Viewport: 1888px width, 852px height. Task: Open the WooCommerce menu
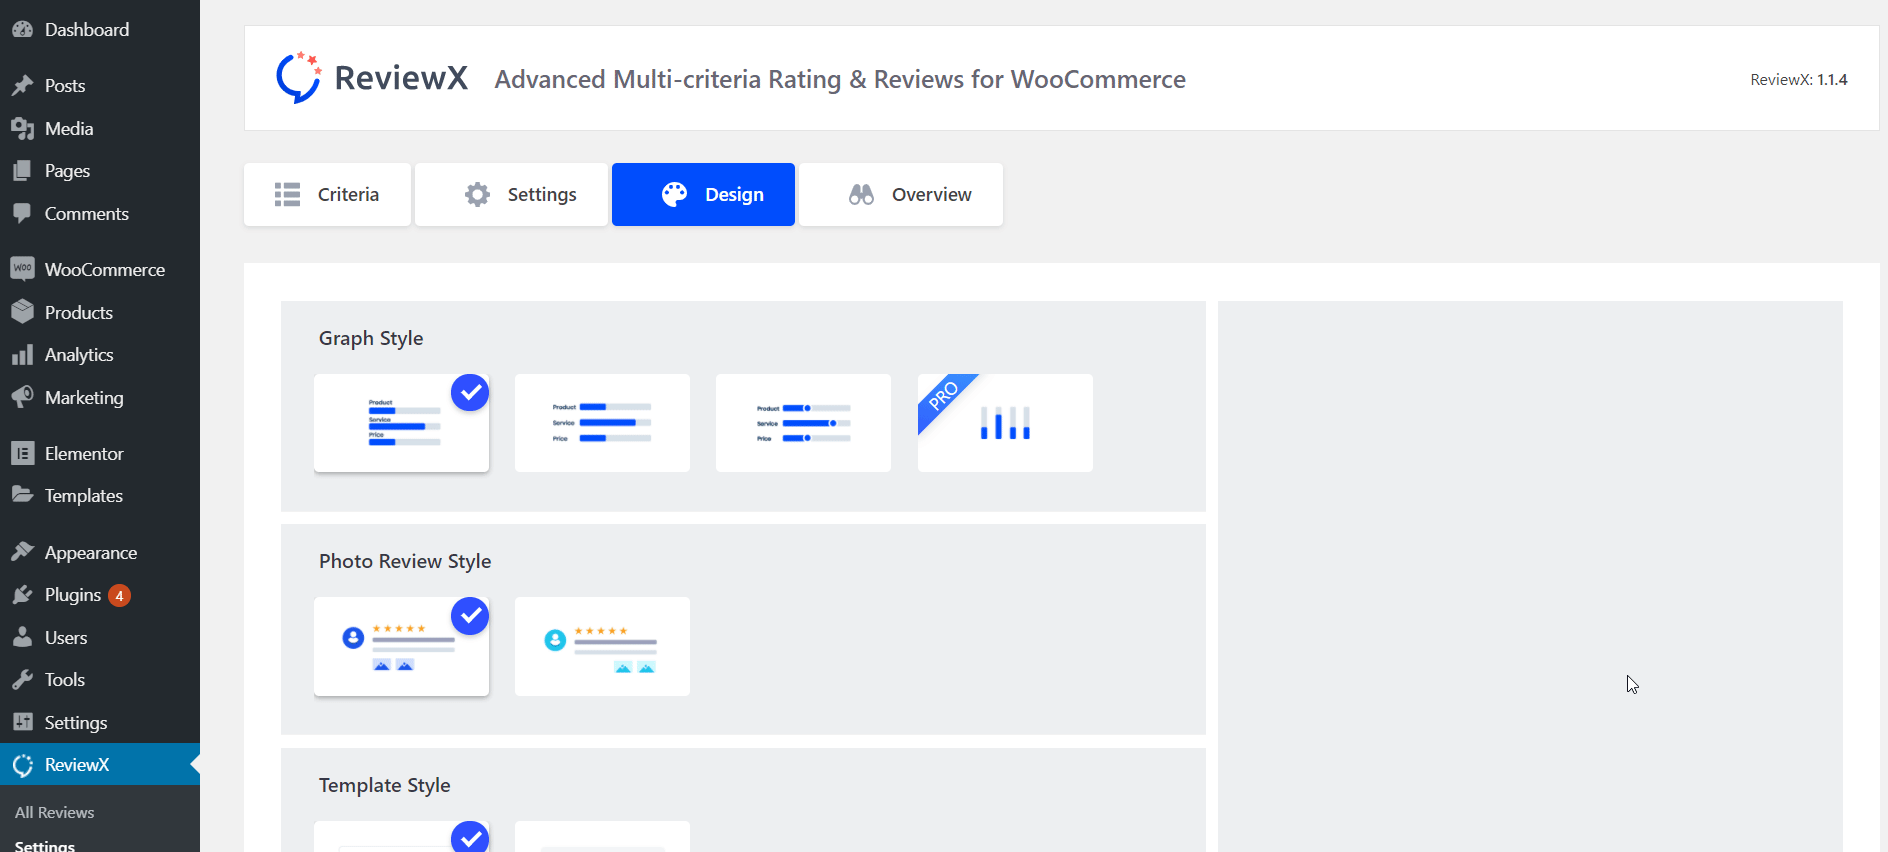tap(100, 269)
